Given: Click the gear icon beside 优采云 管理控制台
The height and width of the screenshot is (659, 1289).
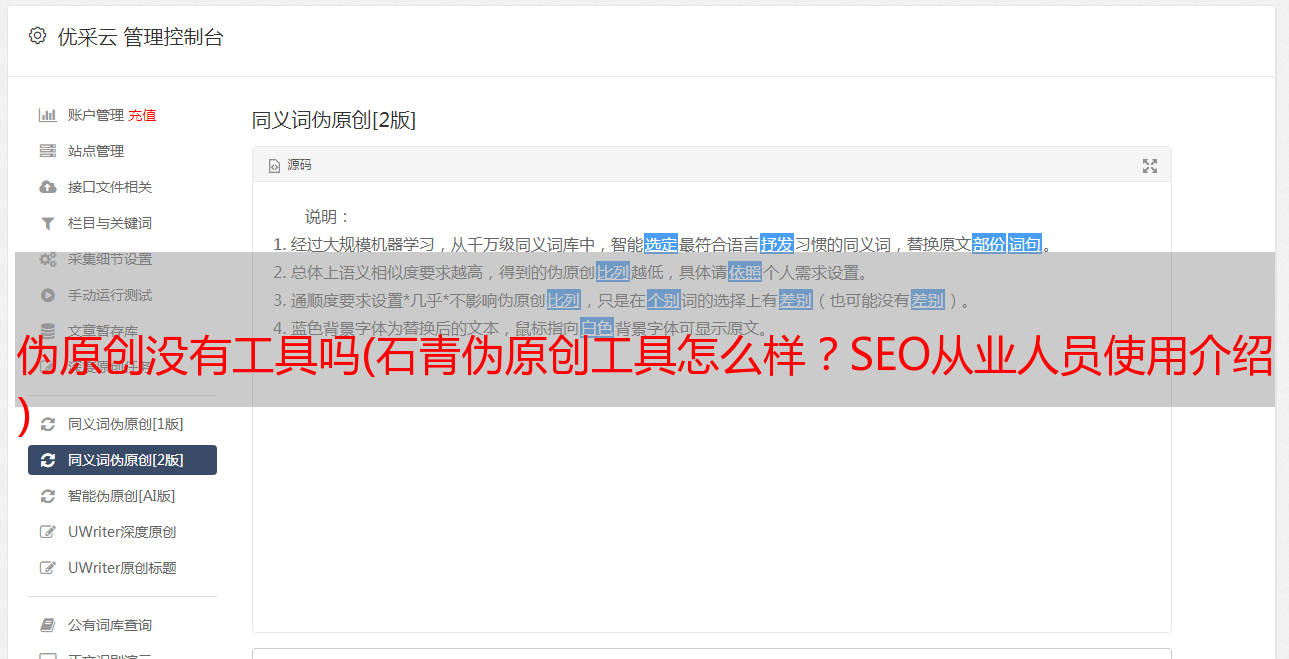Looking at the screenshot, I should pos(37,36).
